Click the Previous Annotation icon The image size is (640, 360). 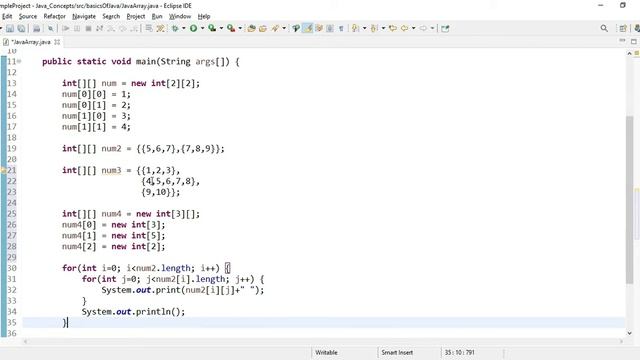[374, 29]
